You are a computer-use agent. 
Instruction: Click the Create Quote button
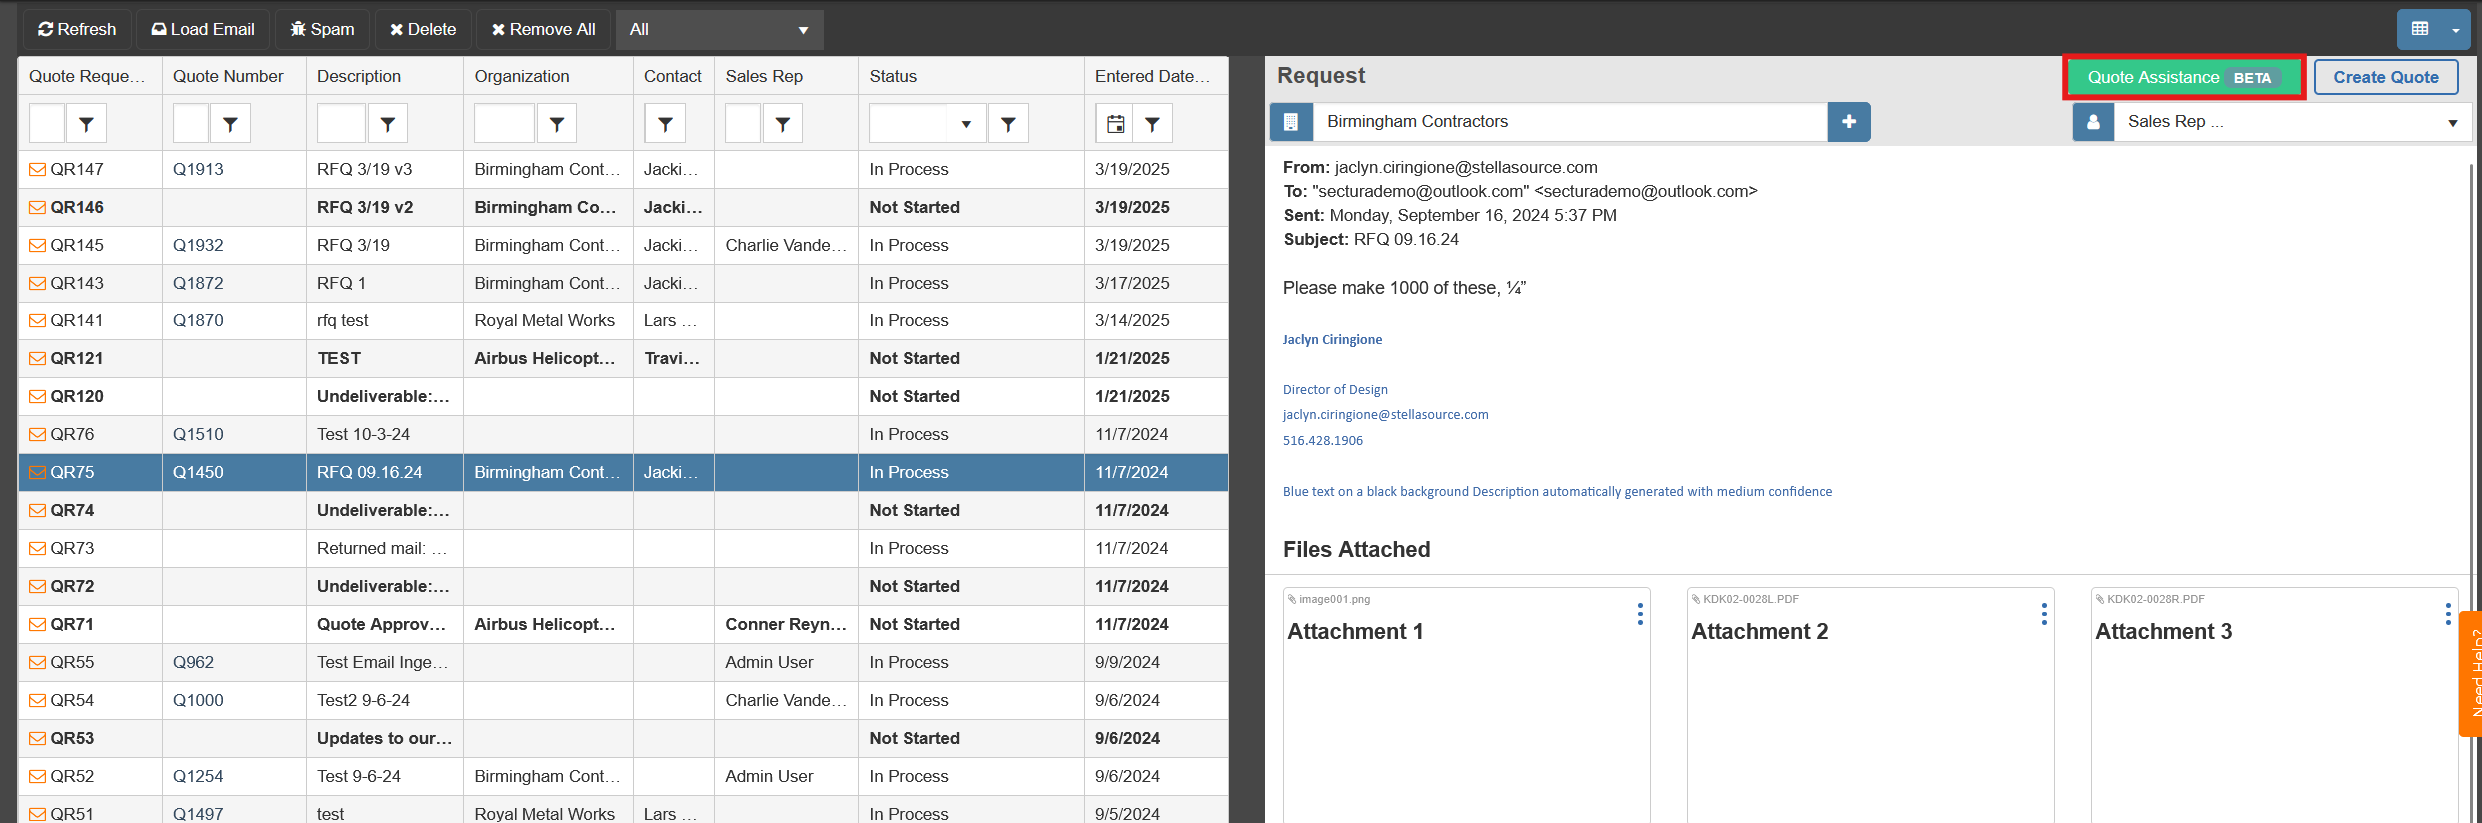(2385, 78)
